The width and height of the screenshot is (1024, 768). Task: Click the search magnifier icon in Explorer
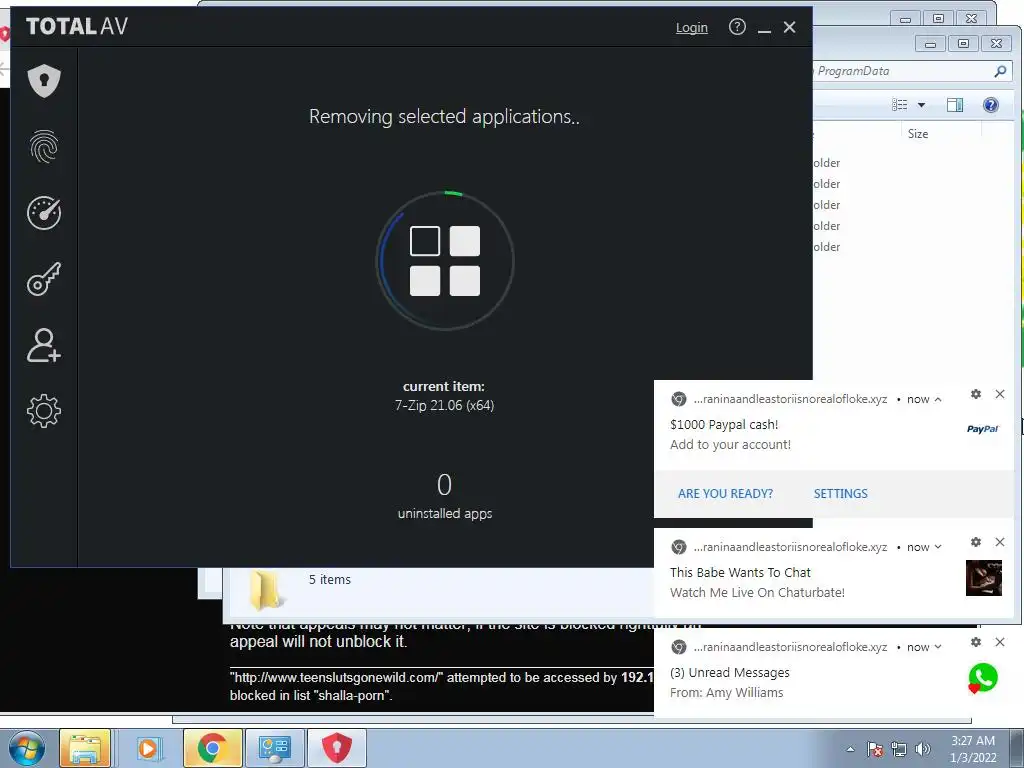(1000, 71)
